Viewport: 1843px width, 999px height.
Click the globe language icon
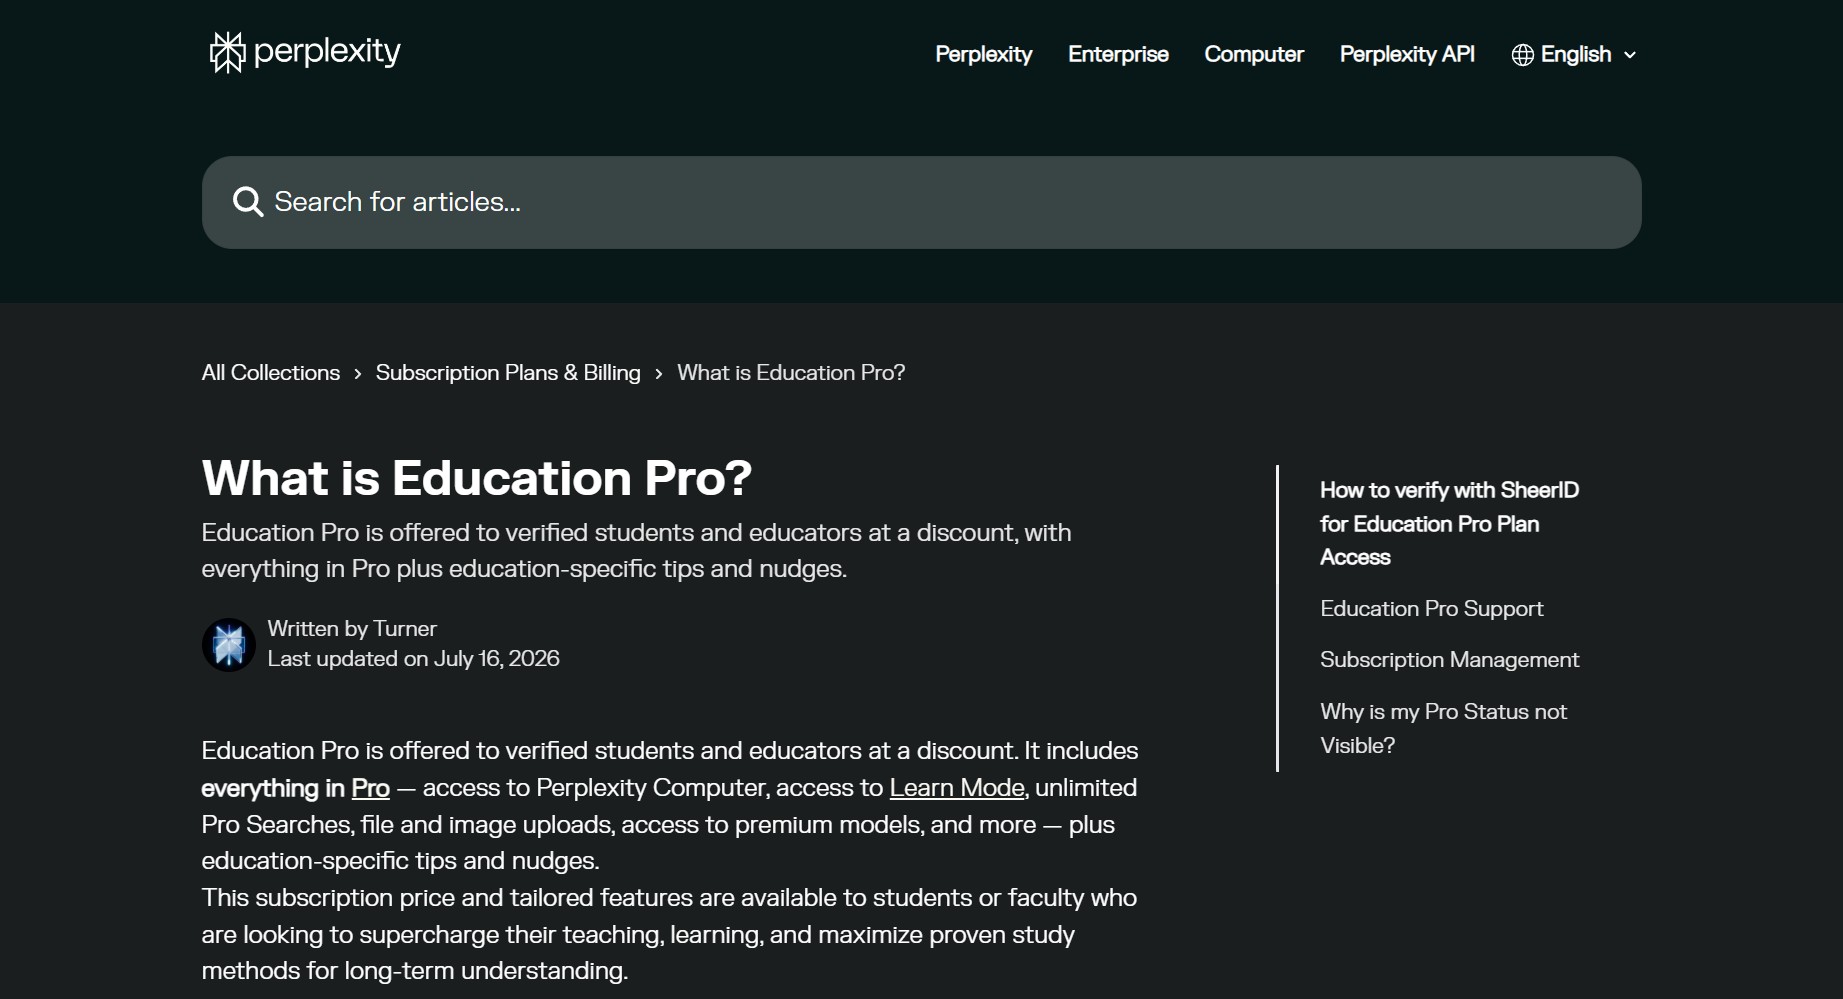[x=1522, y=55]
